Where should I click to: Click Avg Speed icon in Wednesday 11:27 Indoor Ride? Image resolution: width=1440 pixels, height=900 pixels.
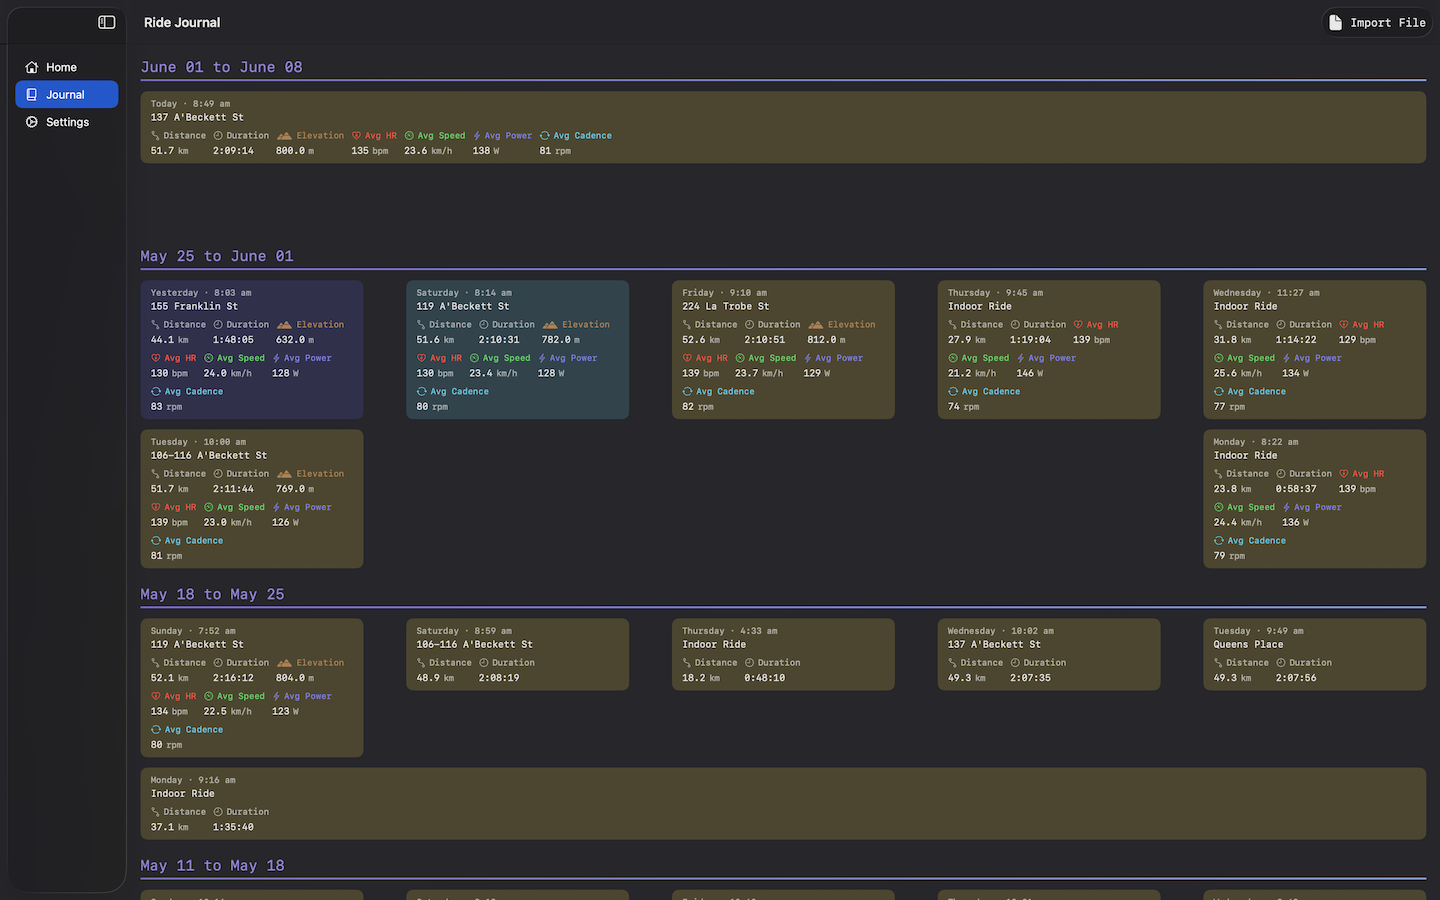[1219, 357]
